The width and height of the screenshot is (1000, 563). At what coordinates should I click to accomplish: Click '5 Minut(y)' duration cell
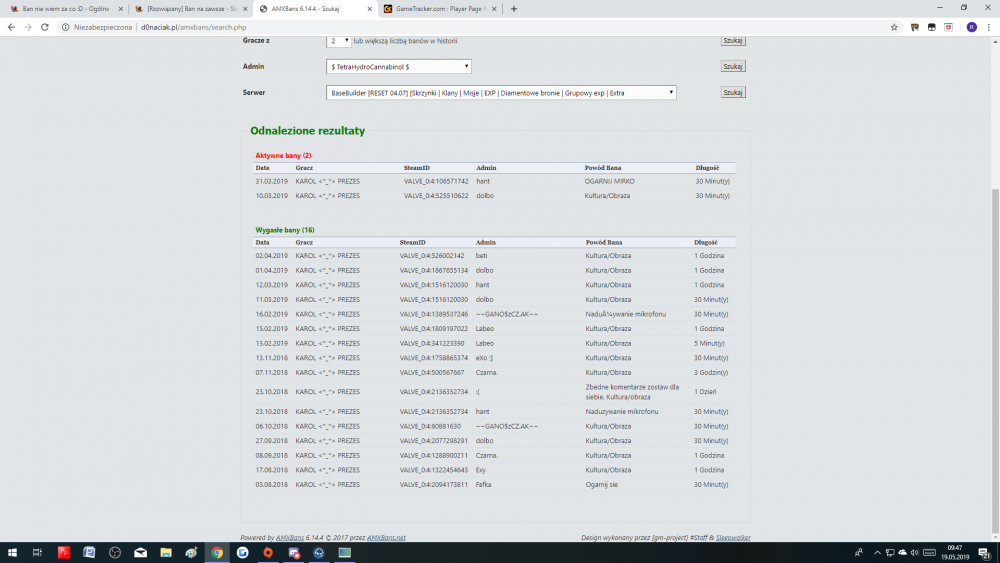tap(709, 343)
